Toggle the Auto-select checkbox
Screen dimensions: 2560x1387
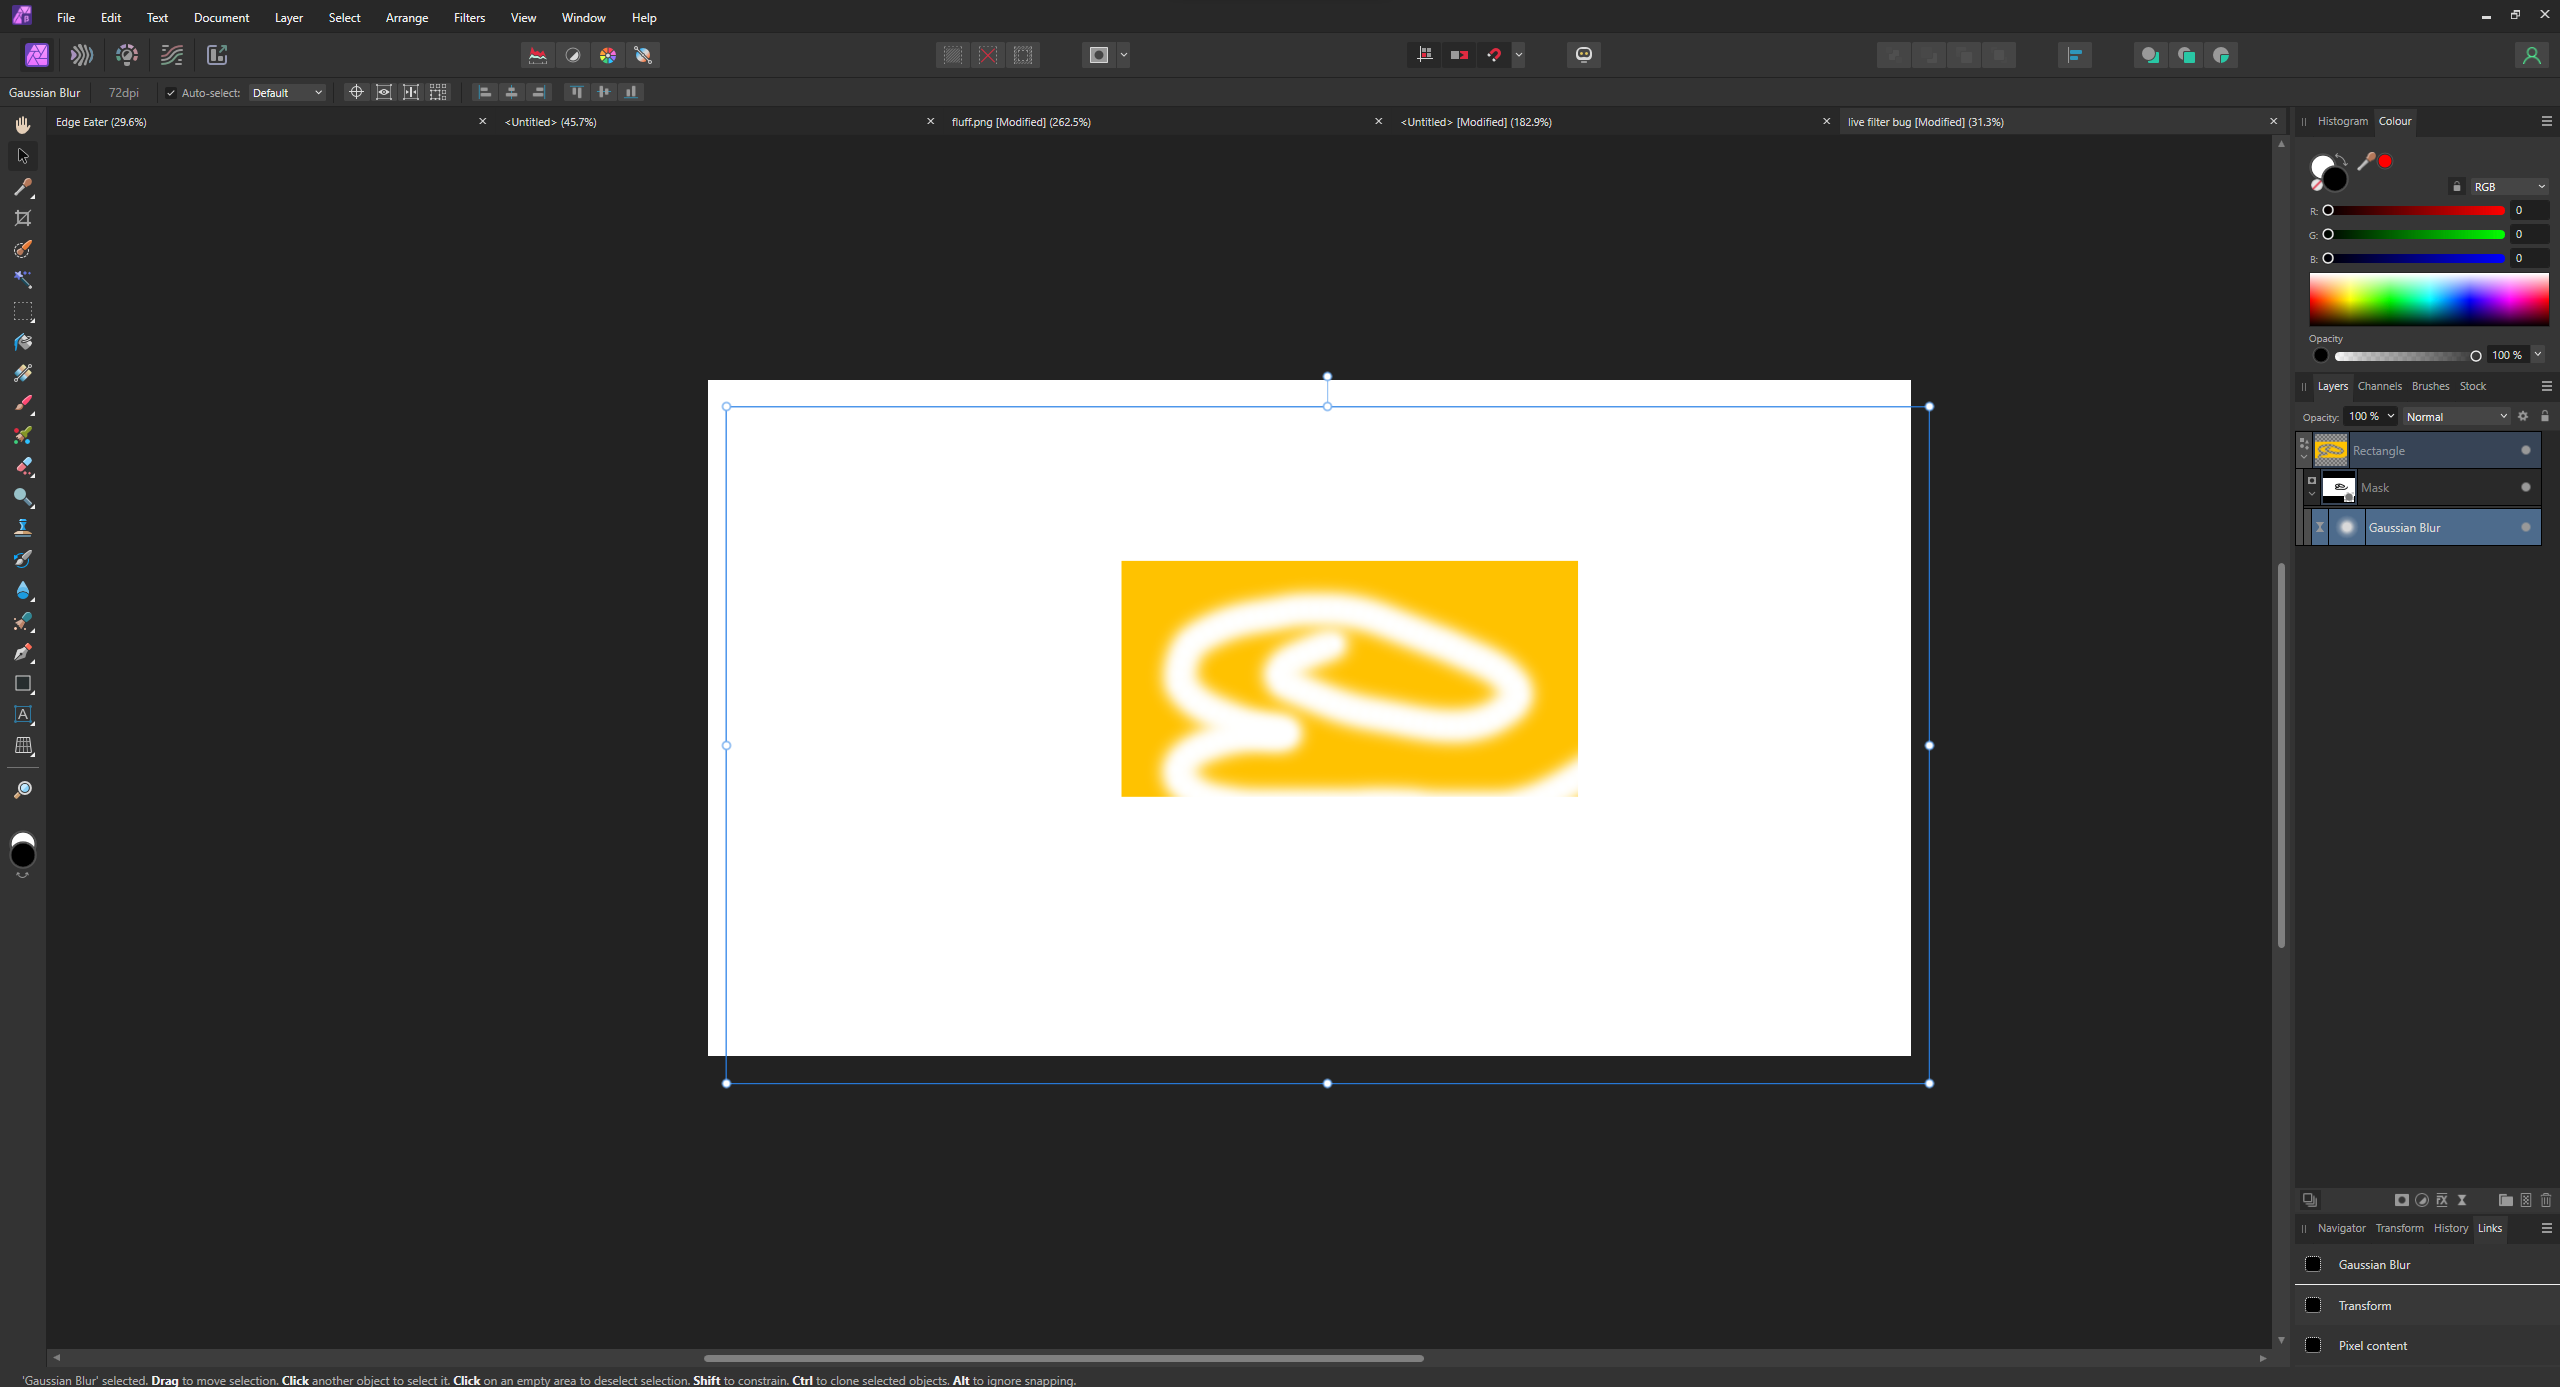(x=171, y=93)
